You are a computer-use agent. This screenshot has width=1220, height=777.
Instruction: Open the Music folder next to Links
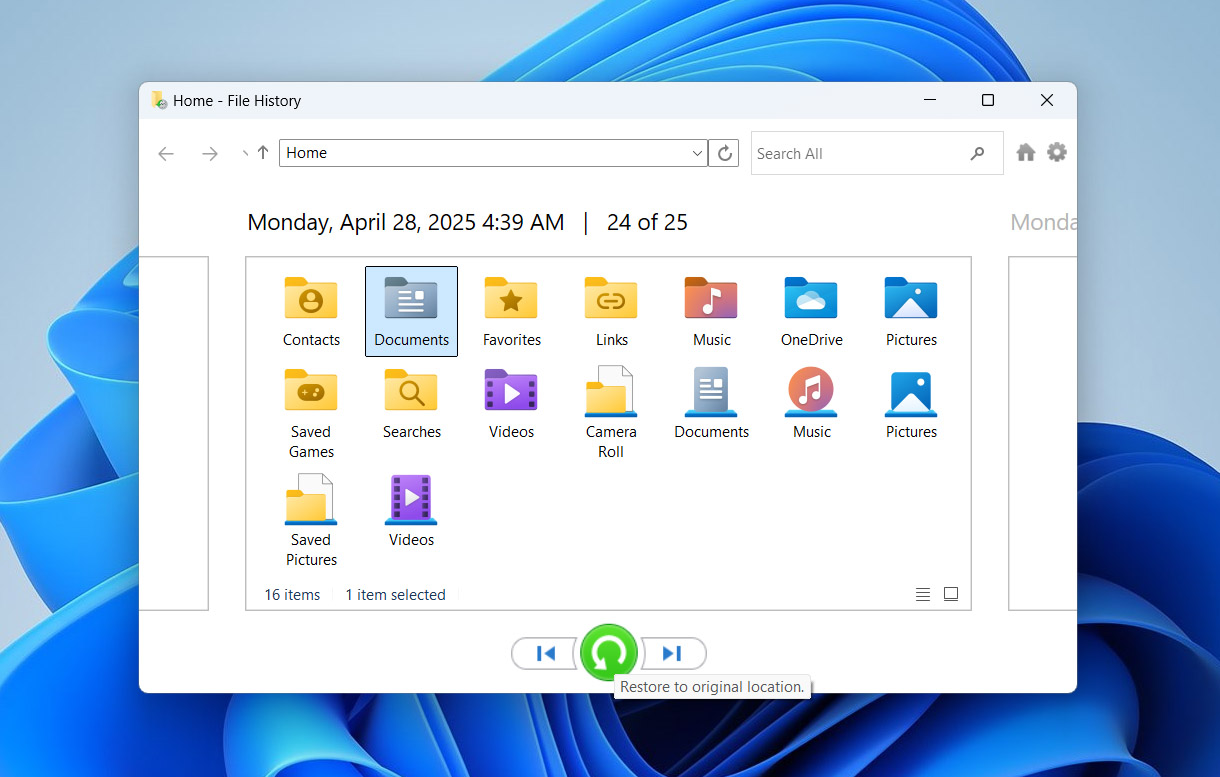click(711, 311)
